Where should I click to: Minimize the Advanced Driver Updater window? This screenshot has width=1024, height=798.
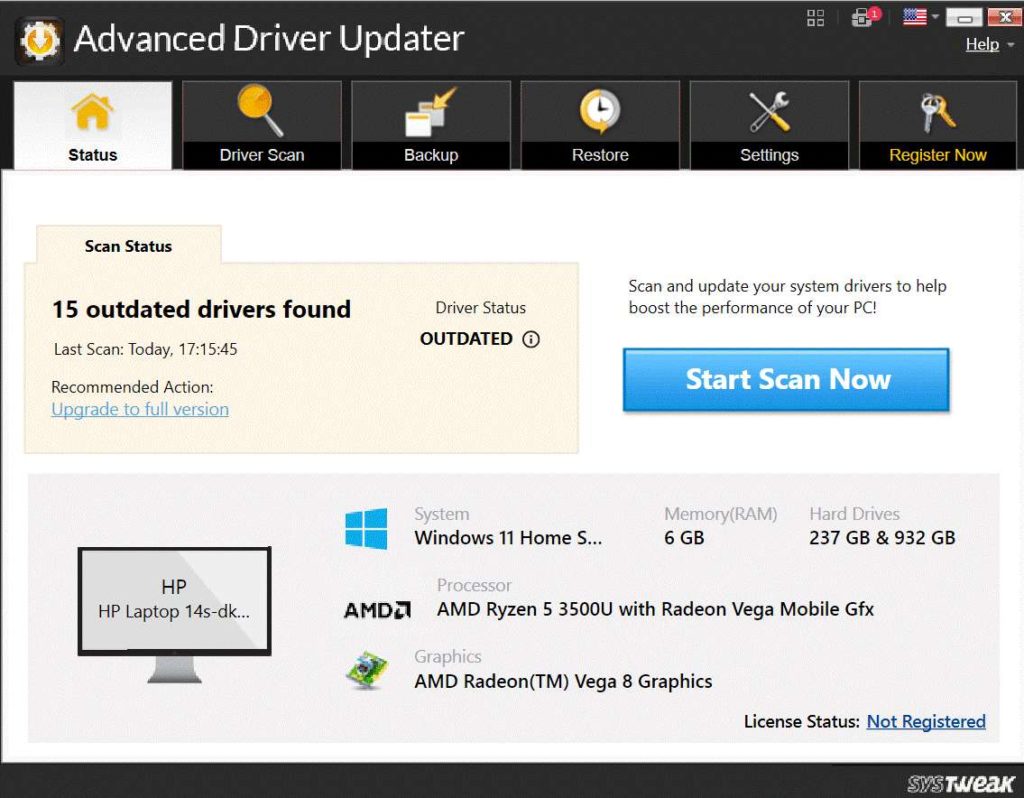point(965,17)
